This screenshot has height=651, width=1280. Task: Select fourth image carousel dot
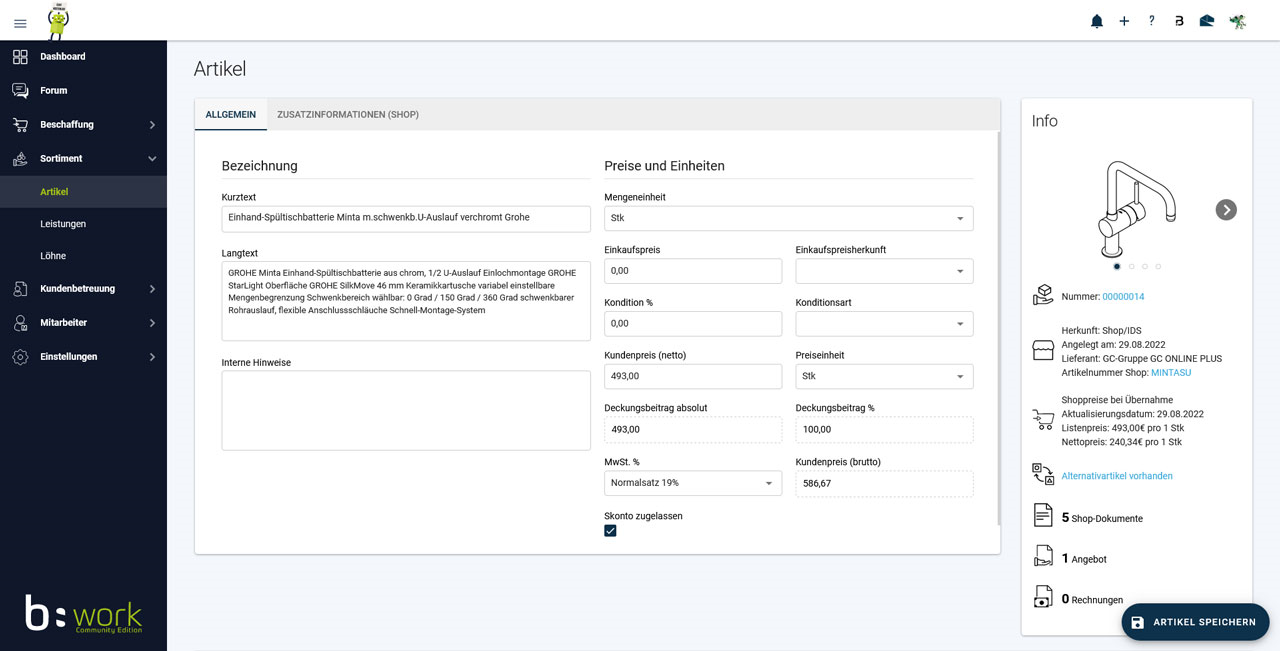[1158, 266]
